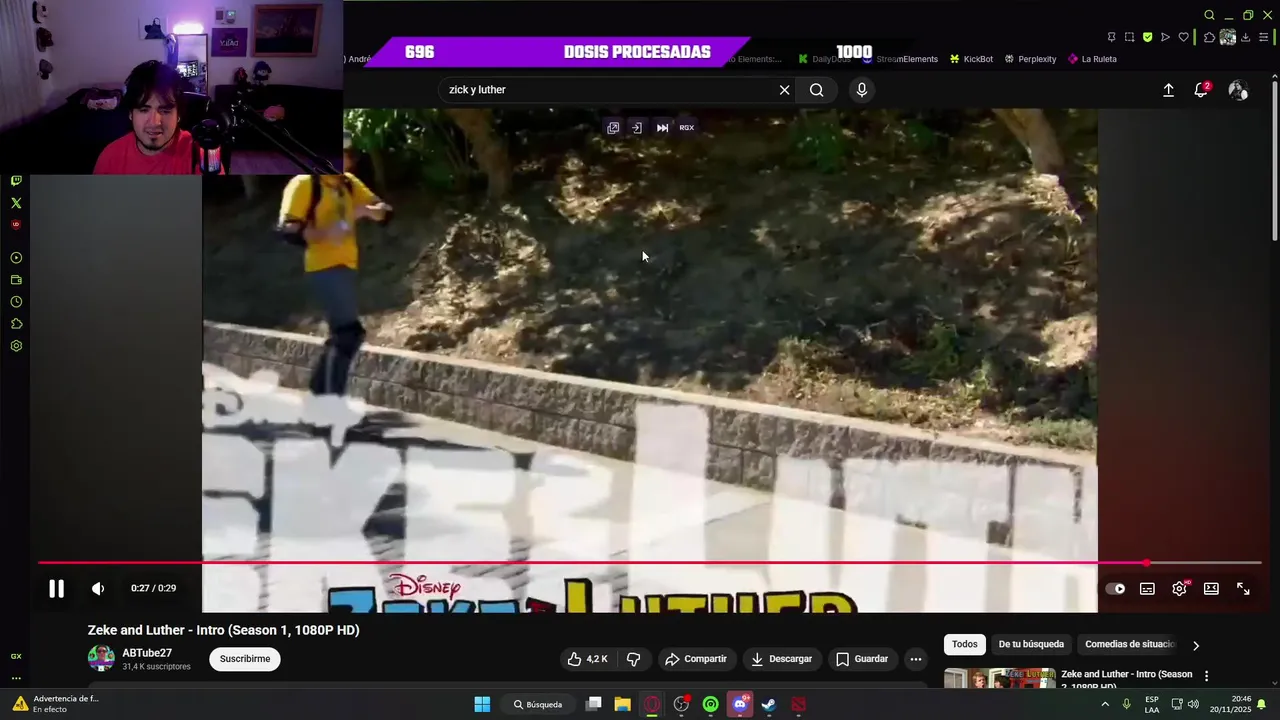Take snapshot with toolbar capture icon

click(1130, 37)
